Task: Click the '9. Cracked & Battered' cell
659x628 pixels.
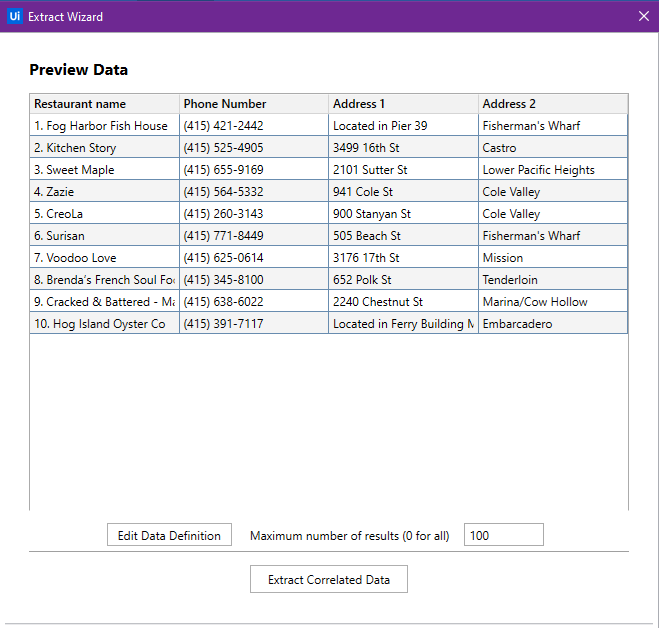Action: pos(105,301)
